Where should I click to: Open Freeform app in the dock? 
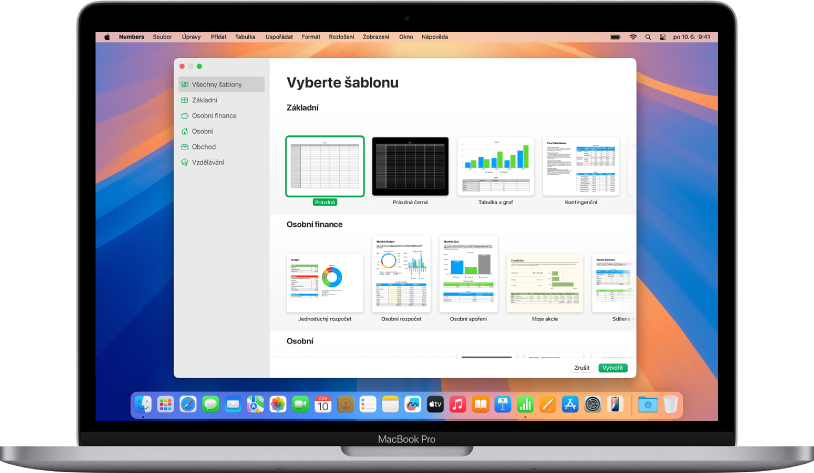tap(413, 404)
